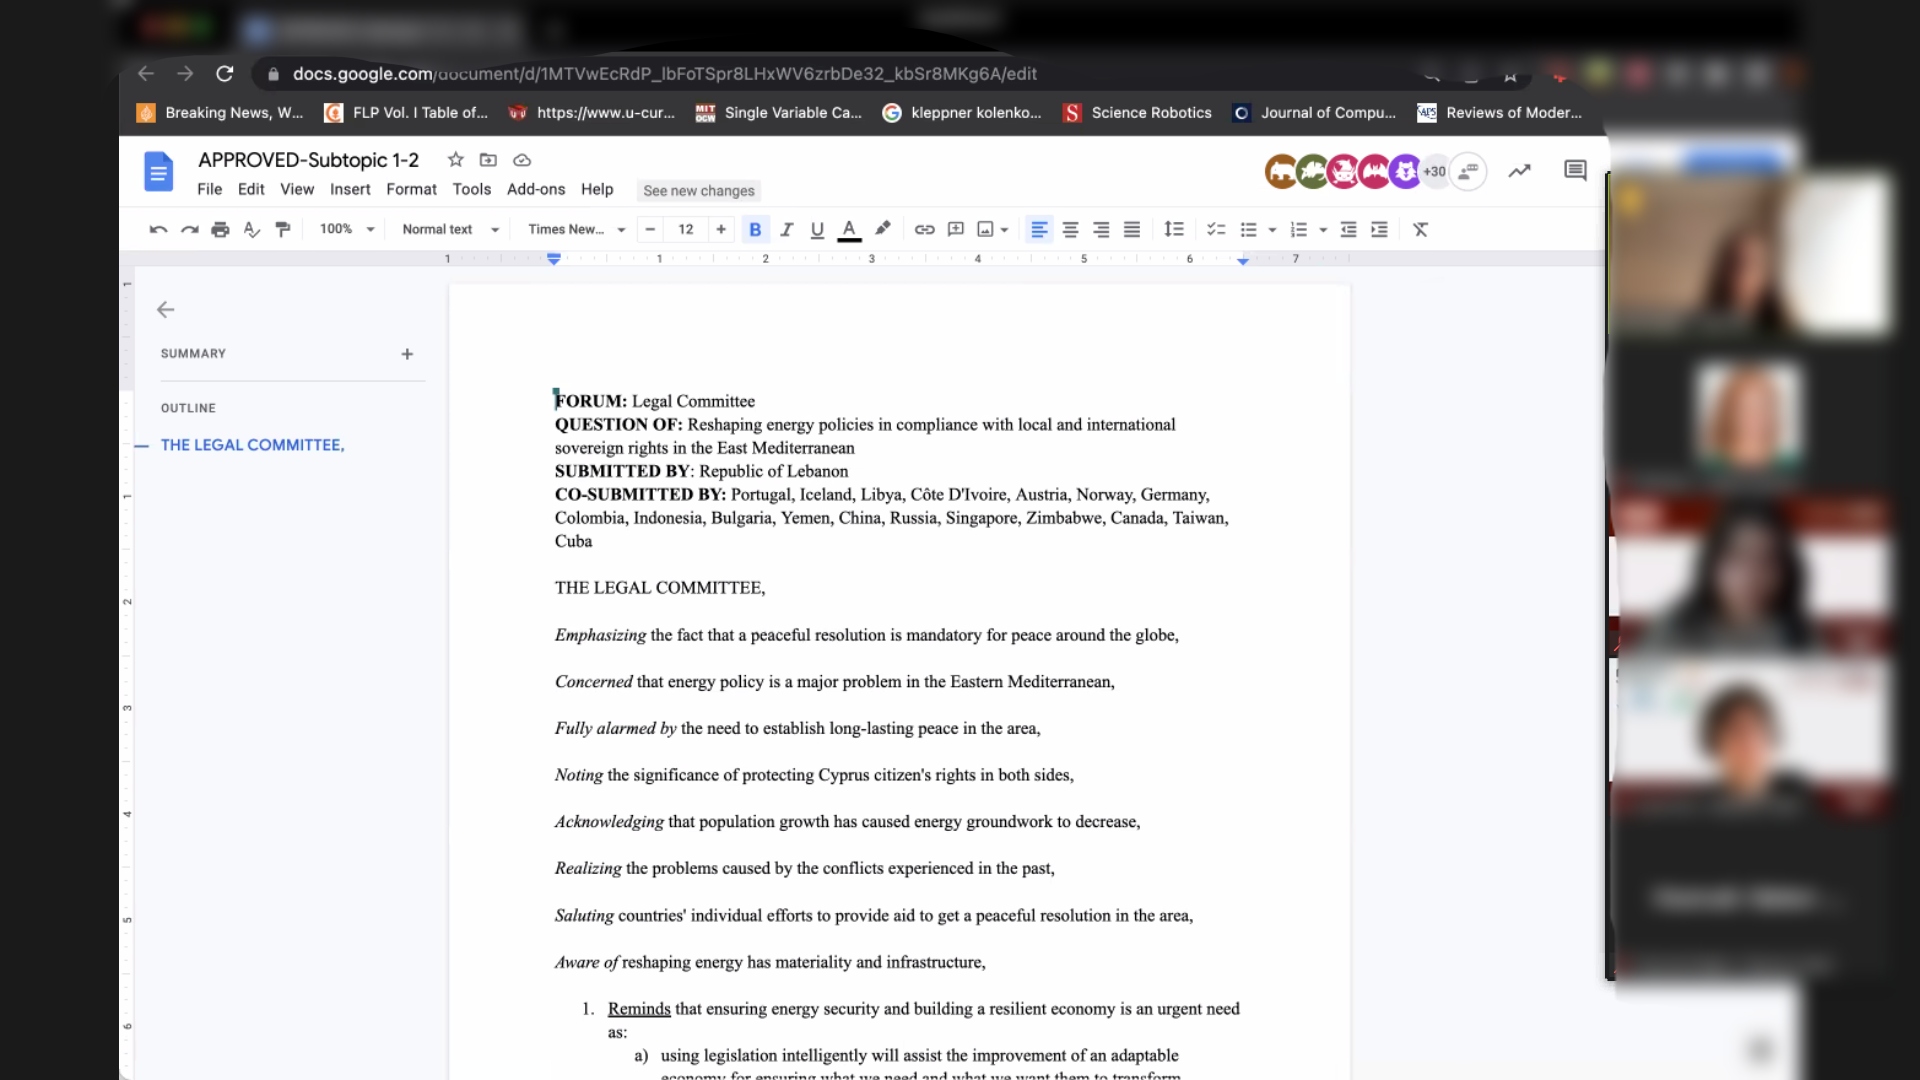The width and height of the screenshot is (1920, 1080).
Task: Toggle underline formatting
Action: point(817,230)
